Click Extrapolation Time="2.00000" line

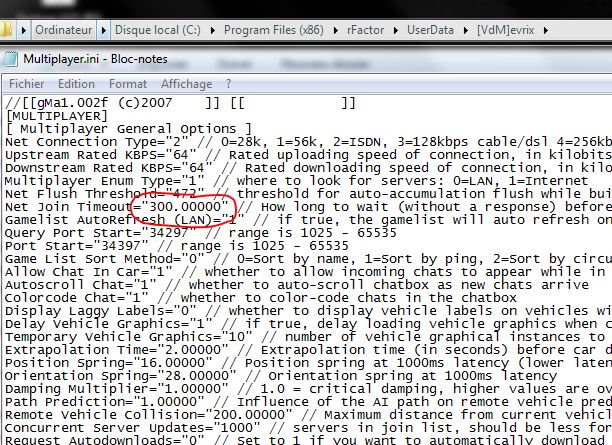coord(308,350)
